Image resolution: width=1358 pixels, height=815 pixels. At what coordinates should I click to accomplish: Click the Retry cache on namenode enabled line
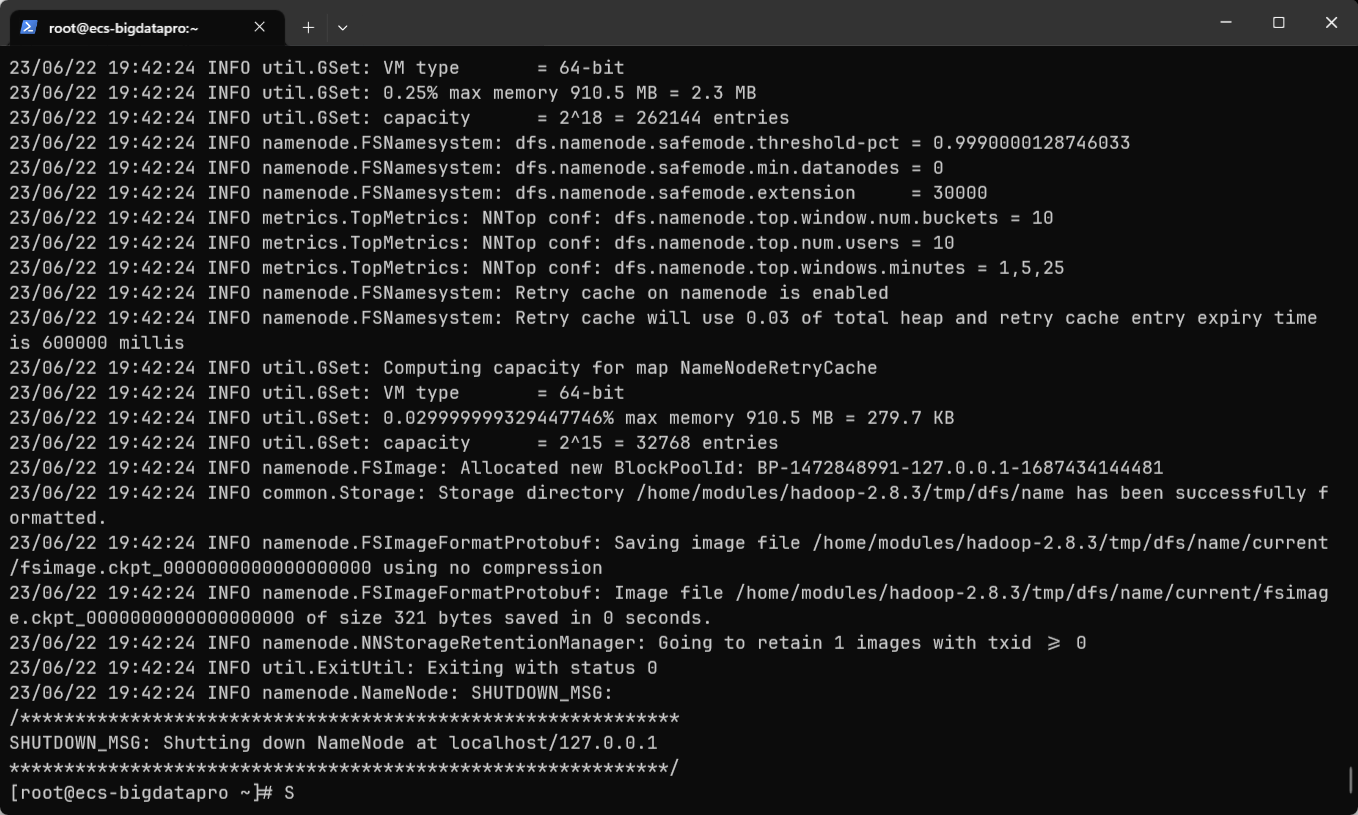tap(449, 293)
